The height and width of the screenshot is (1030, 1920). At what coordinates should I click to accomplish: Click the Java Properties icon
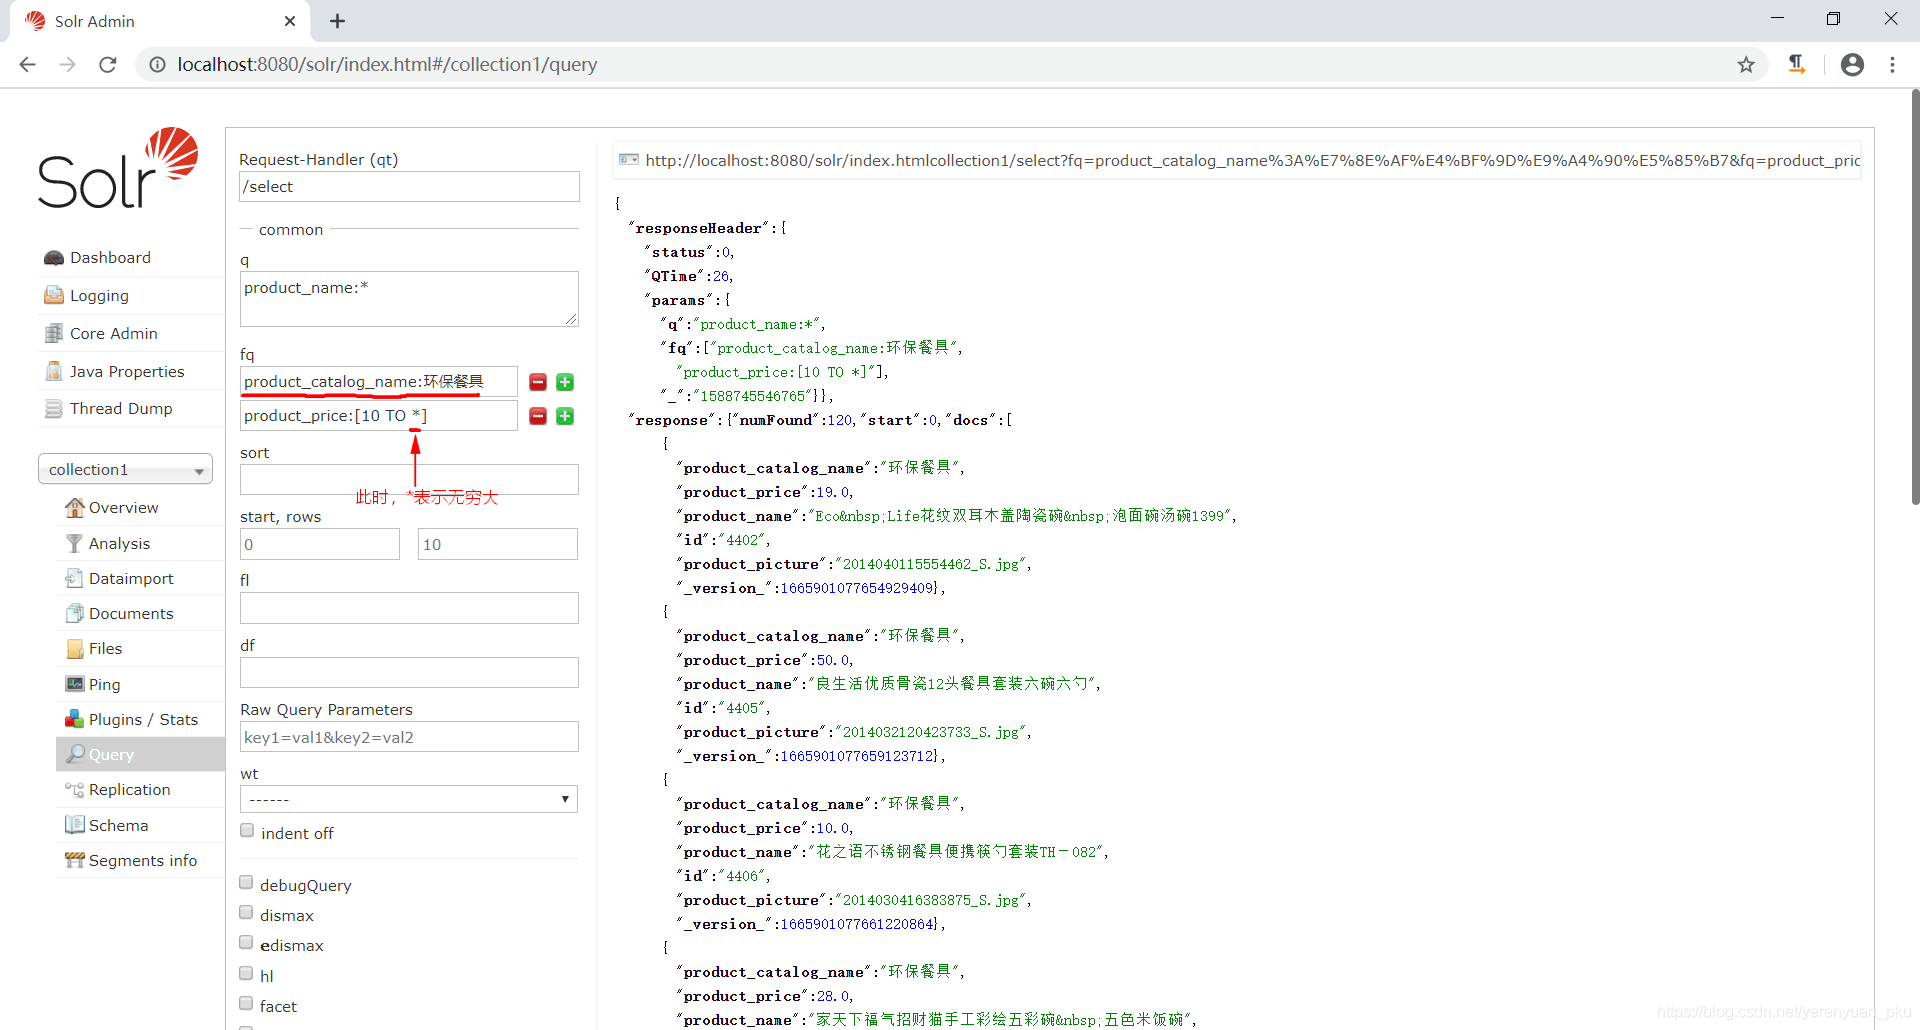(54, 371)
